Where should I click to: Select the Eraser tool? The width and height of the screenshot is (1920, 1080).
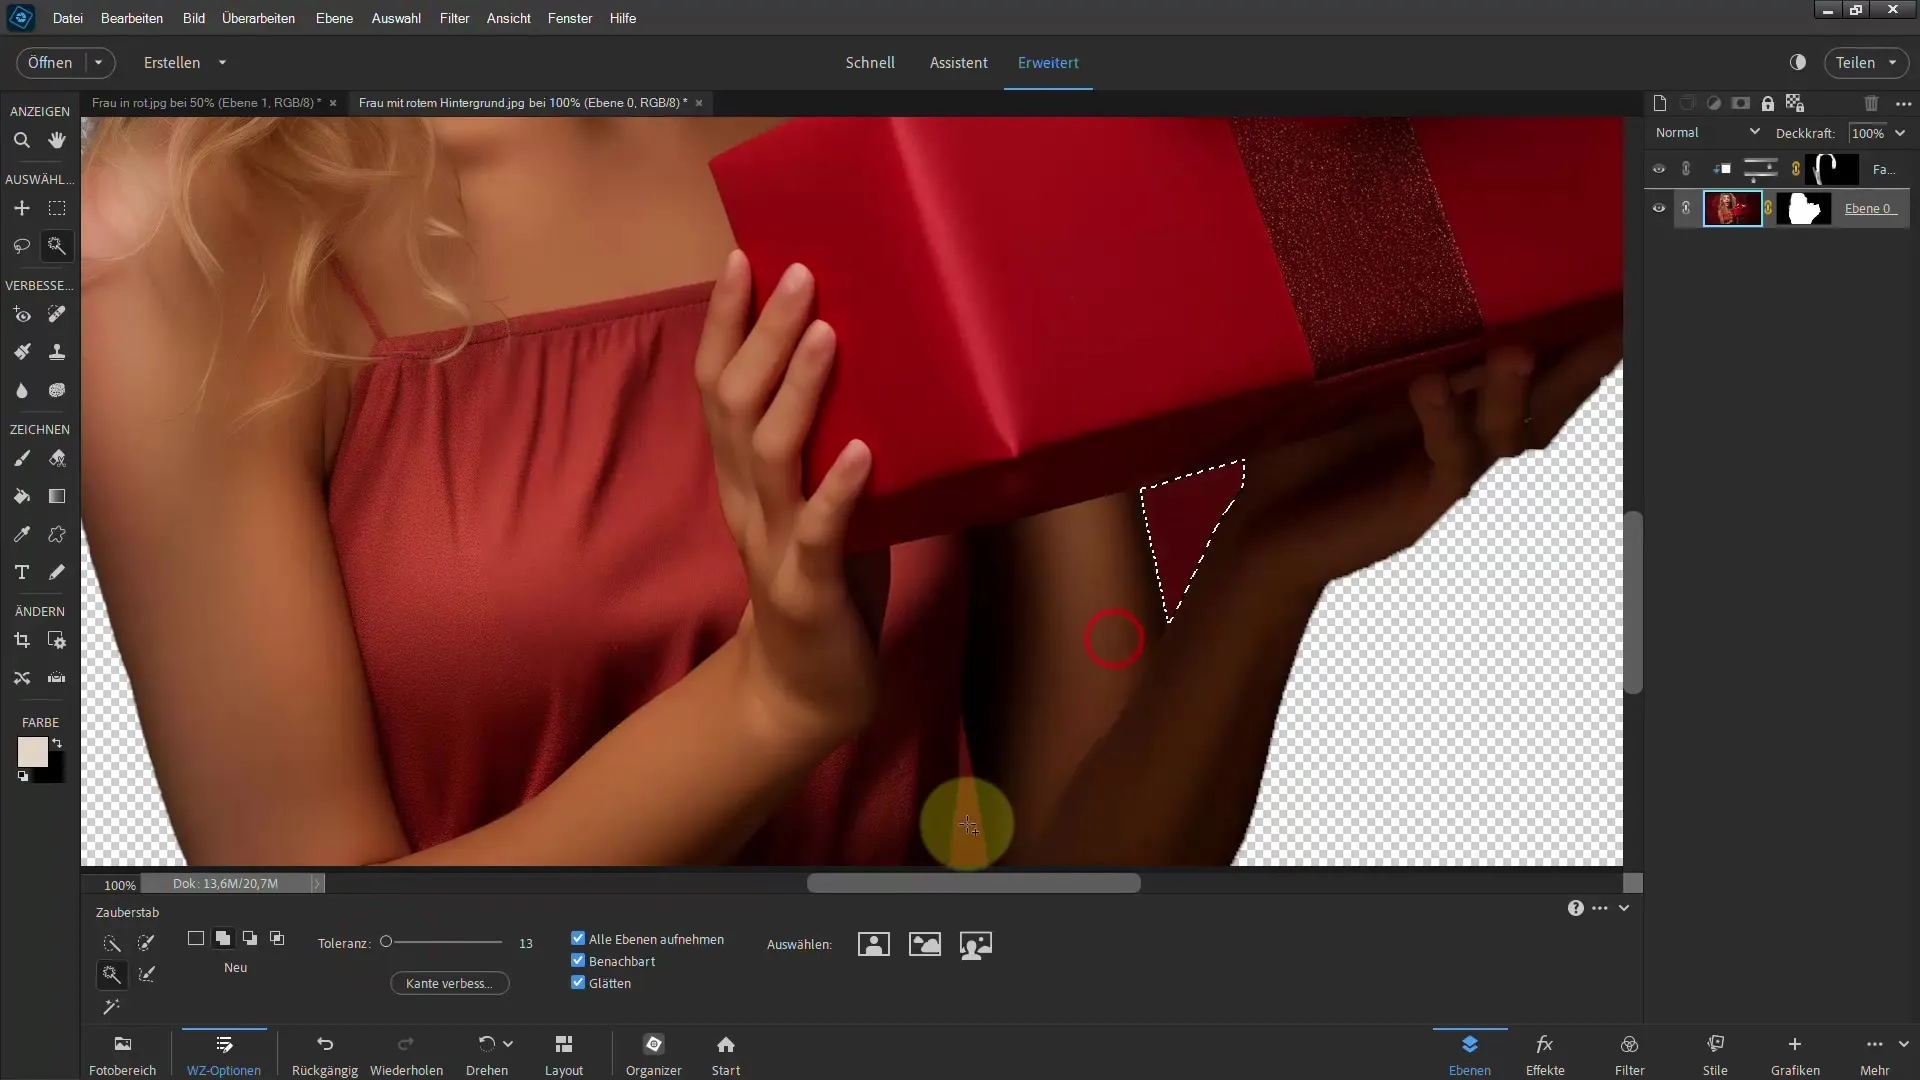click(x=57, y=458)
